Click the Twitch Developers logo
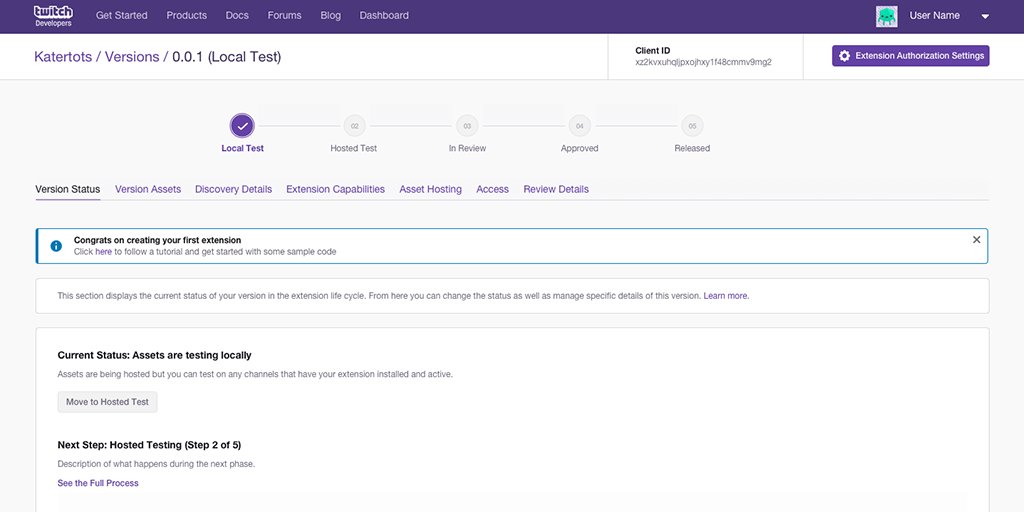The width and height of the screenshot is (1024, 512). (x=54, y=16)
